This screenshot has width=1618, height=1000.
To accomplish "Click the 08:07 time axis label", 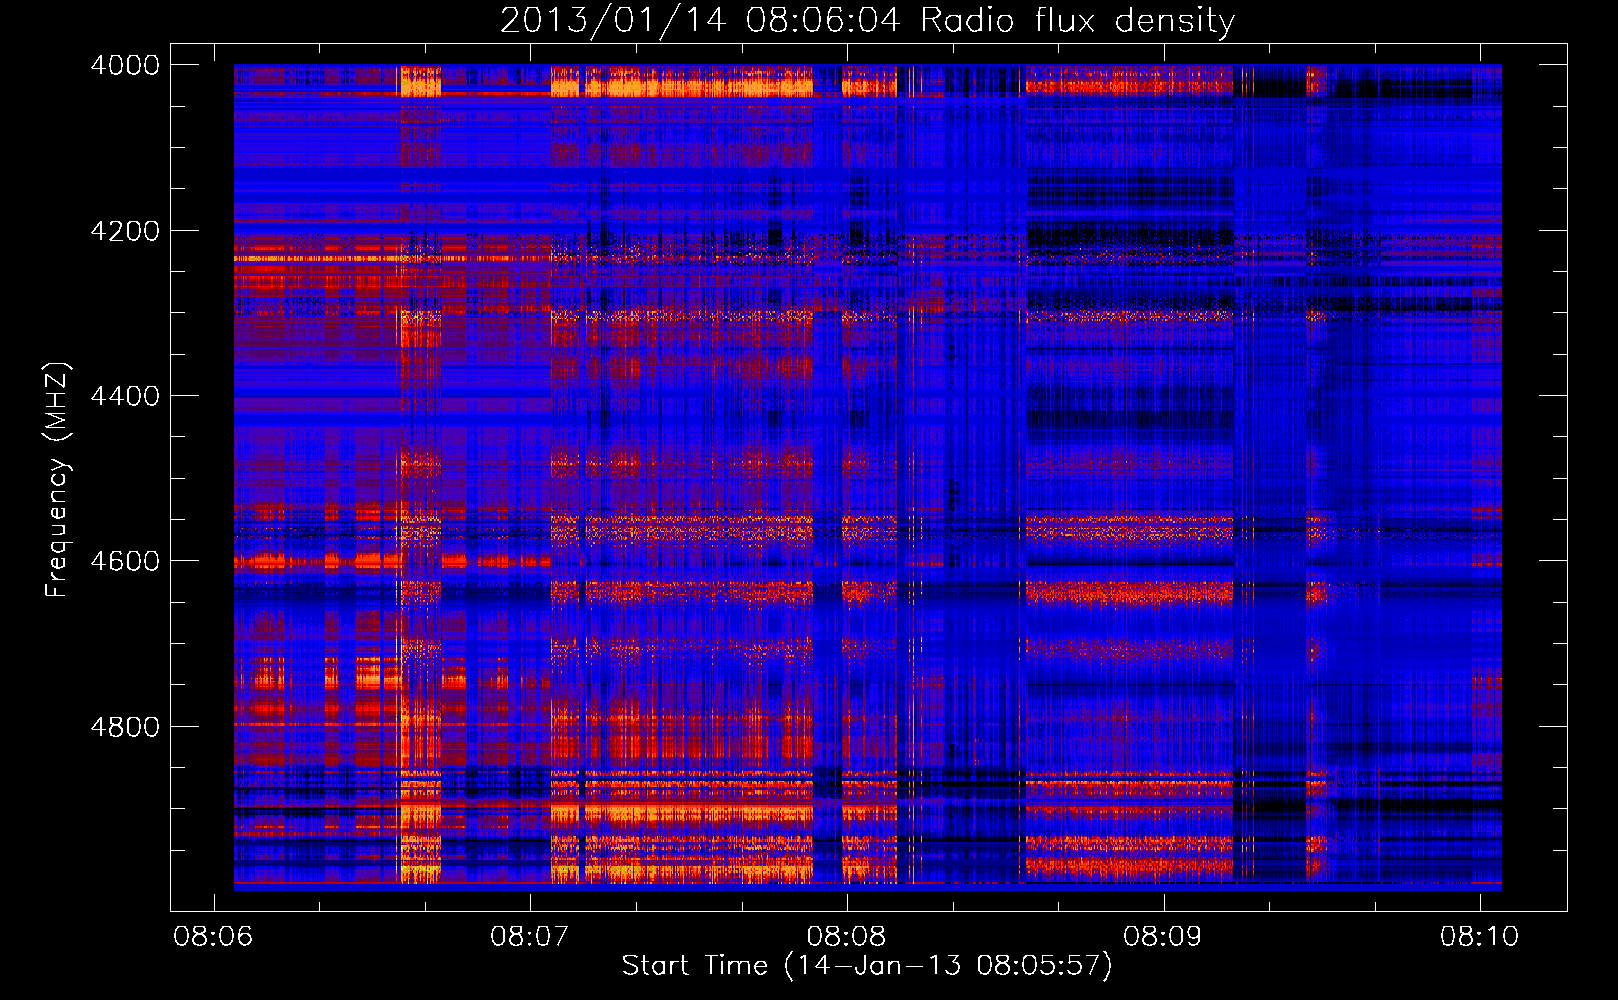I will point(530,937).
